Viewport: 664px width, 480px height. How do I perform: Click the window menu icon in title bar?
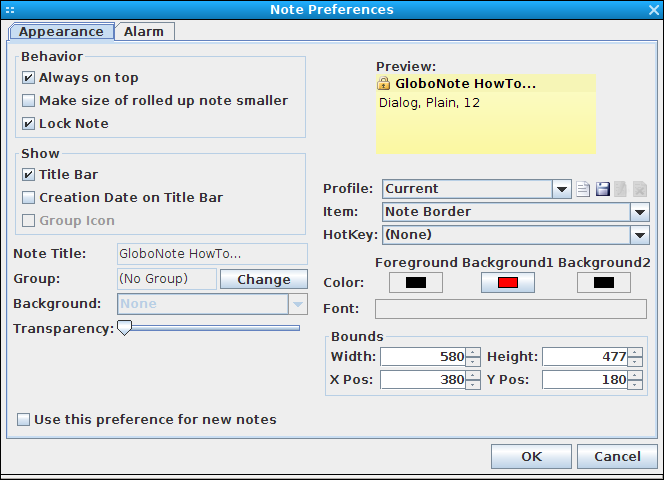(x=10, y=10)
